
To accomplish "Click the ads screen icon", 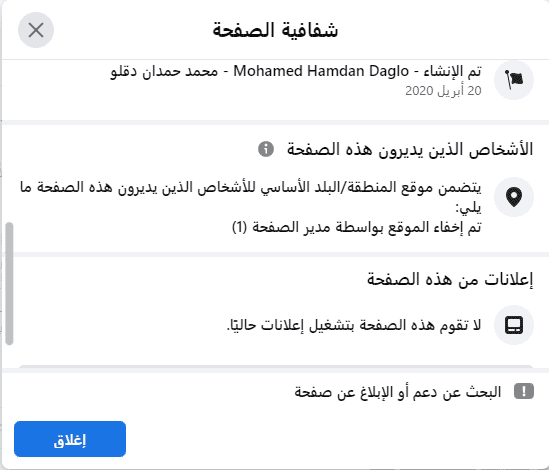I will coord(514,325).
